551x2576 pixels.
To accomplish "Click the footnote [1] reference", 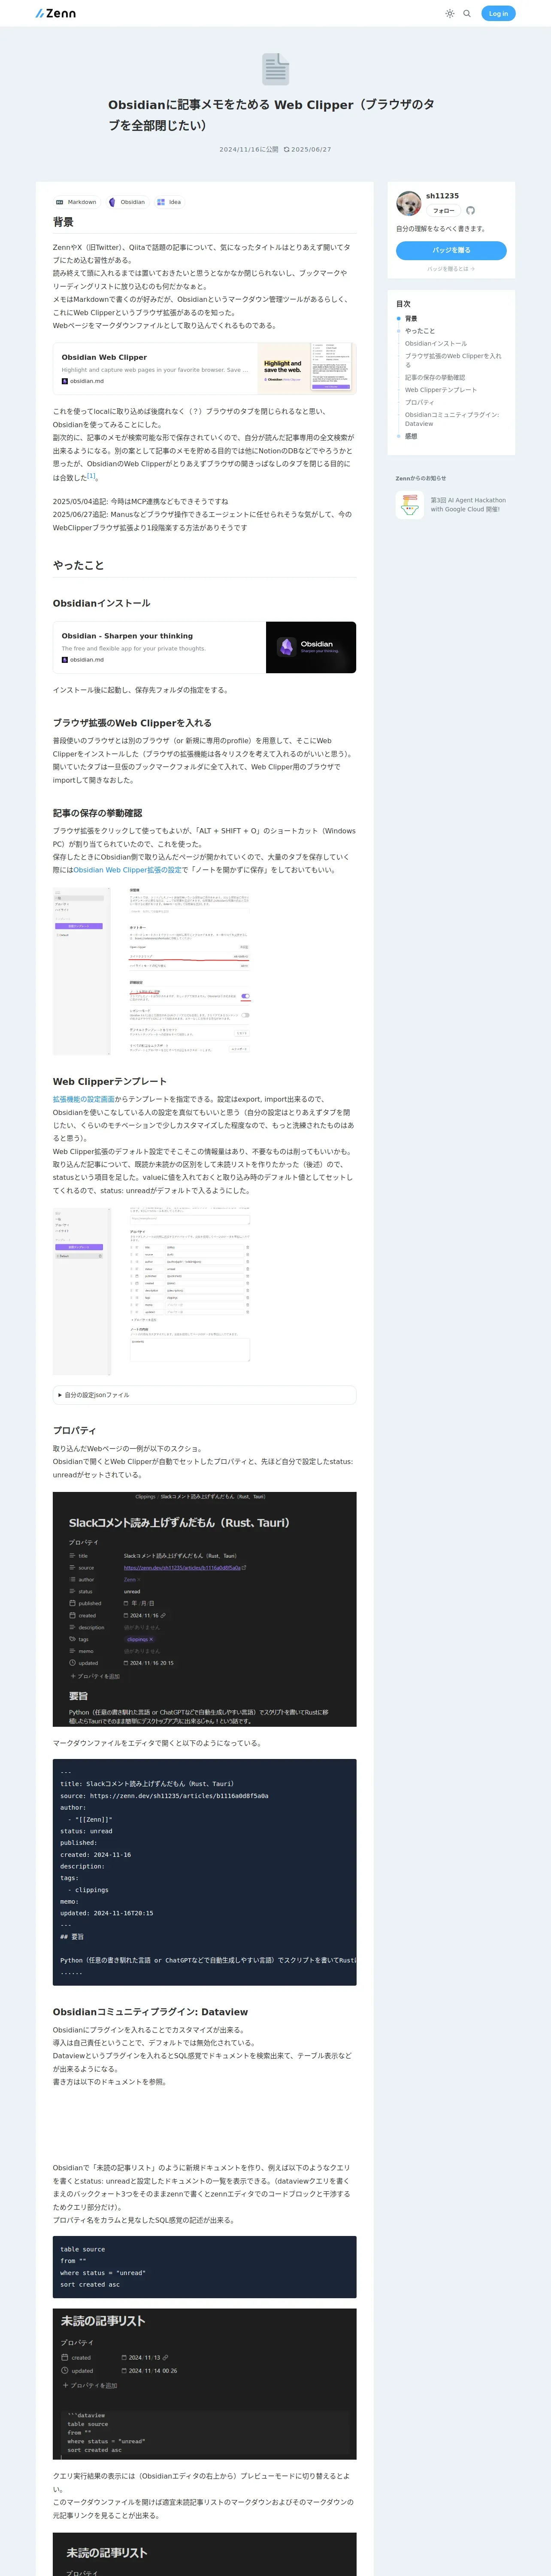I will click(91, 476).
